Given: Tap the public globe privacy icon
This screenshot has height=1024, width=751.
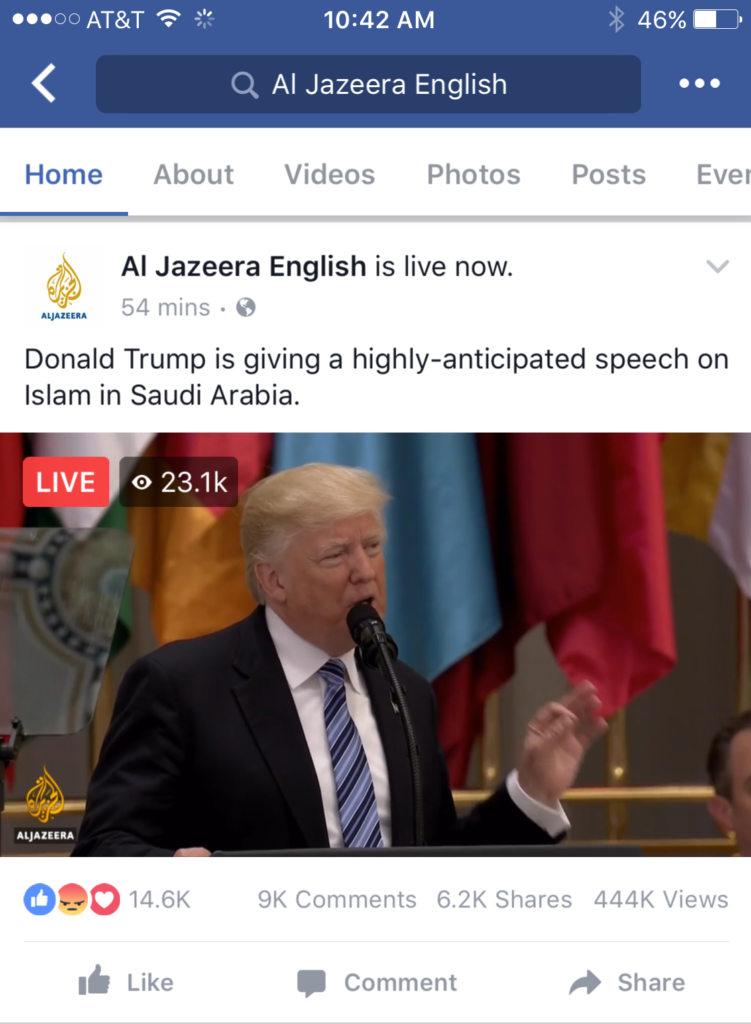Looking at the screenshot, I should [246, 307].
